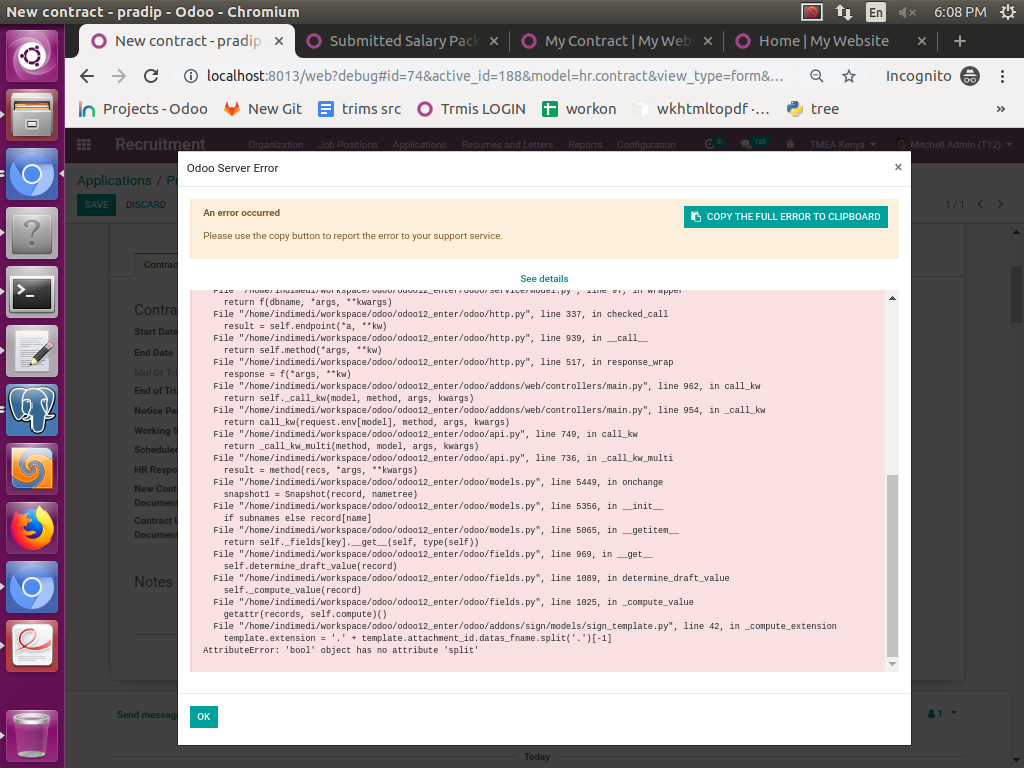This screenshot has width=1024, height=768.
Task: Click inside the address bar
Action: [450, 75]
